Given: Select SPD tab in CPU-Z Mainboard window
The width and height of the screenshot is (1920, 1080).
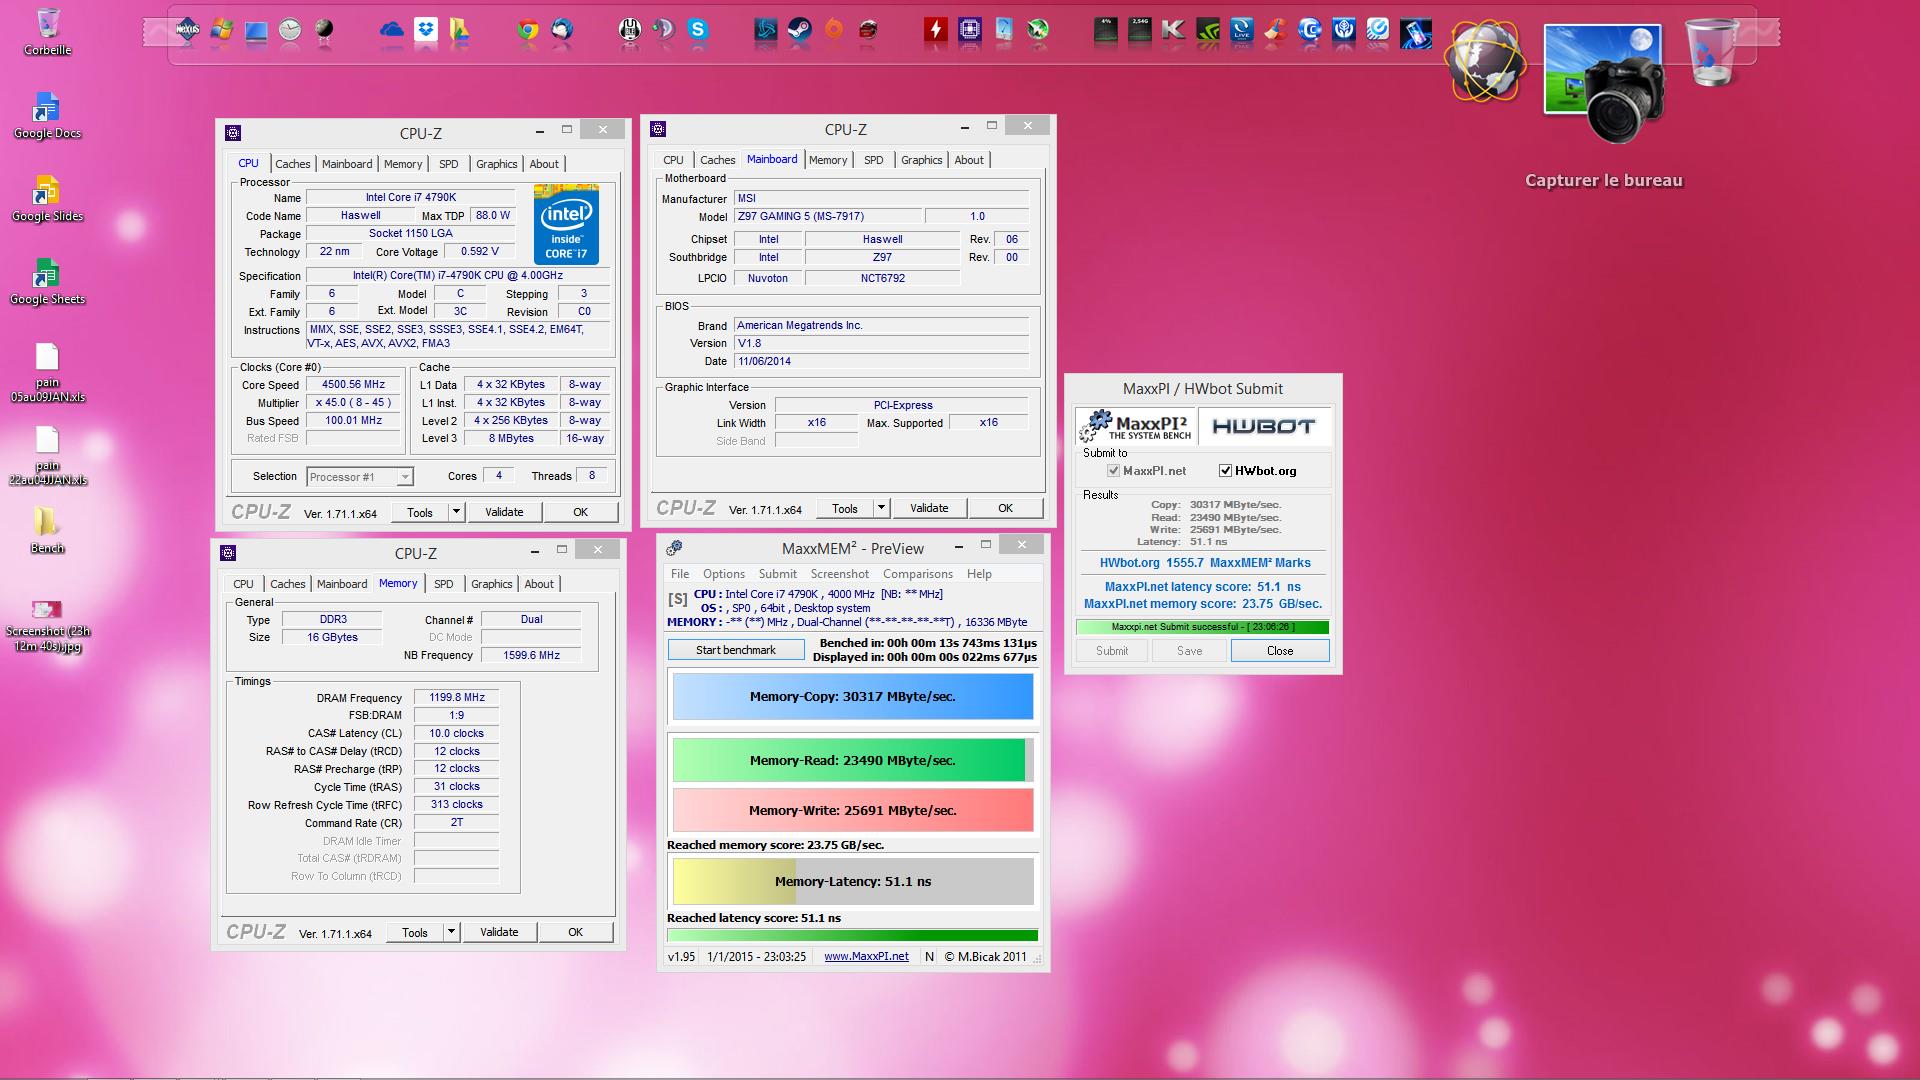Looking at the screenshot, I should point(874,160).
